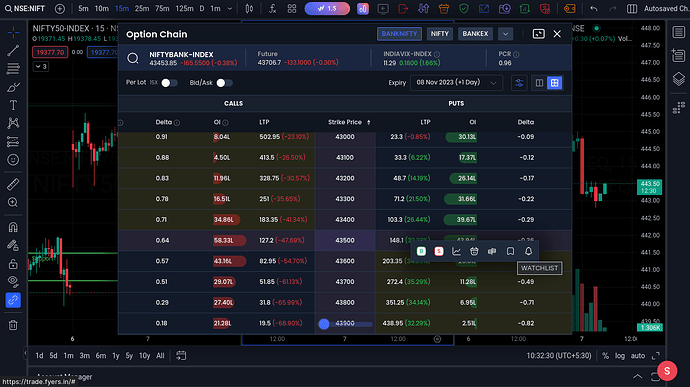The image size is (690, 387).
Task: Select the BANKNIFTY tab
Action: (x=399, y=34)
